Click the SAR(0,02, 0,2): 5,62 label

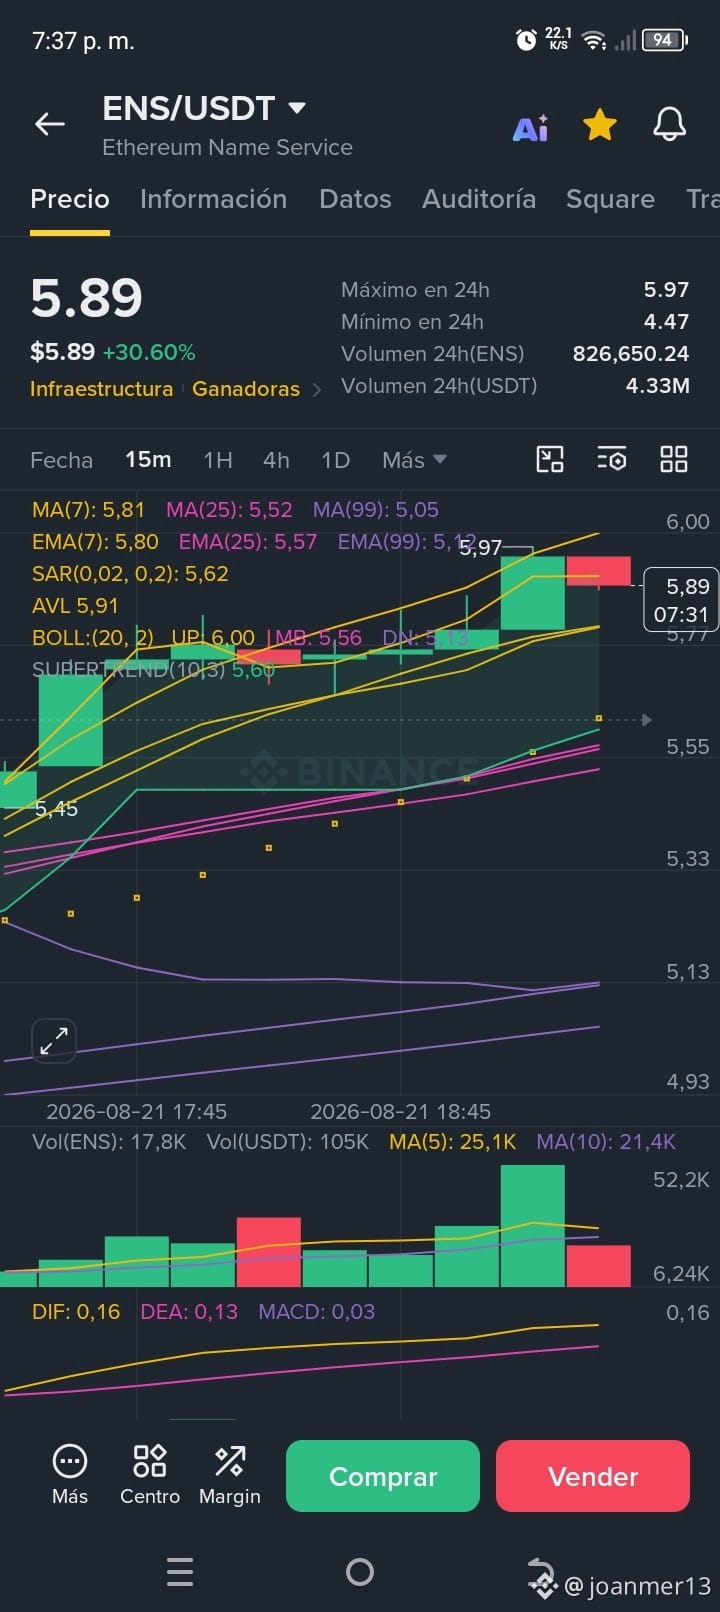[130, 573]
